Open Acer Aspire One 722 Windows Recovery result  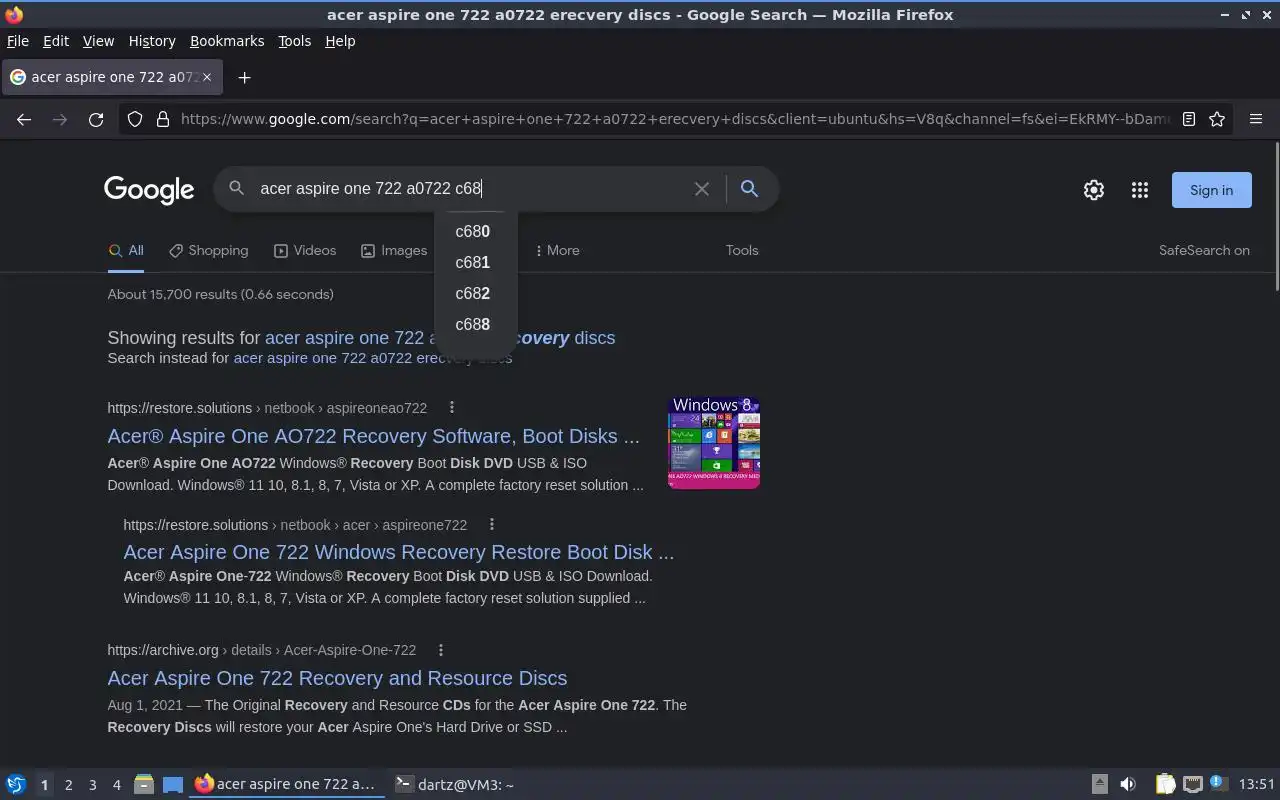click(x=398, y=552)
